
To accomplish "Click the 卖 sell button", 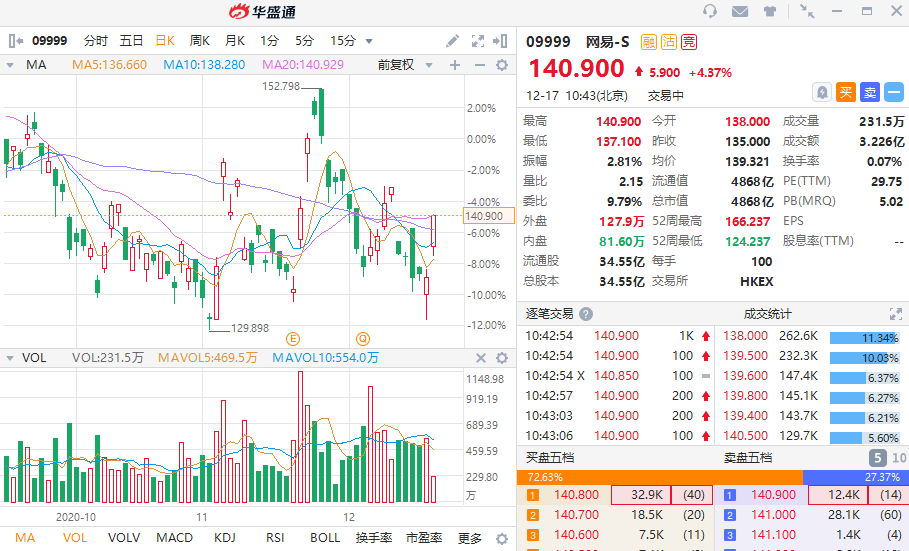I will click(x=870, y=92).
